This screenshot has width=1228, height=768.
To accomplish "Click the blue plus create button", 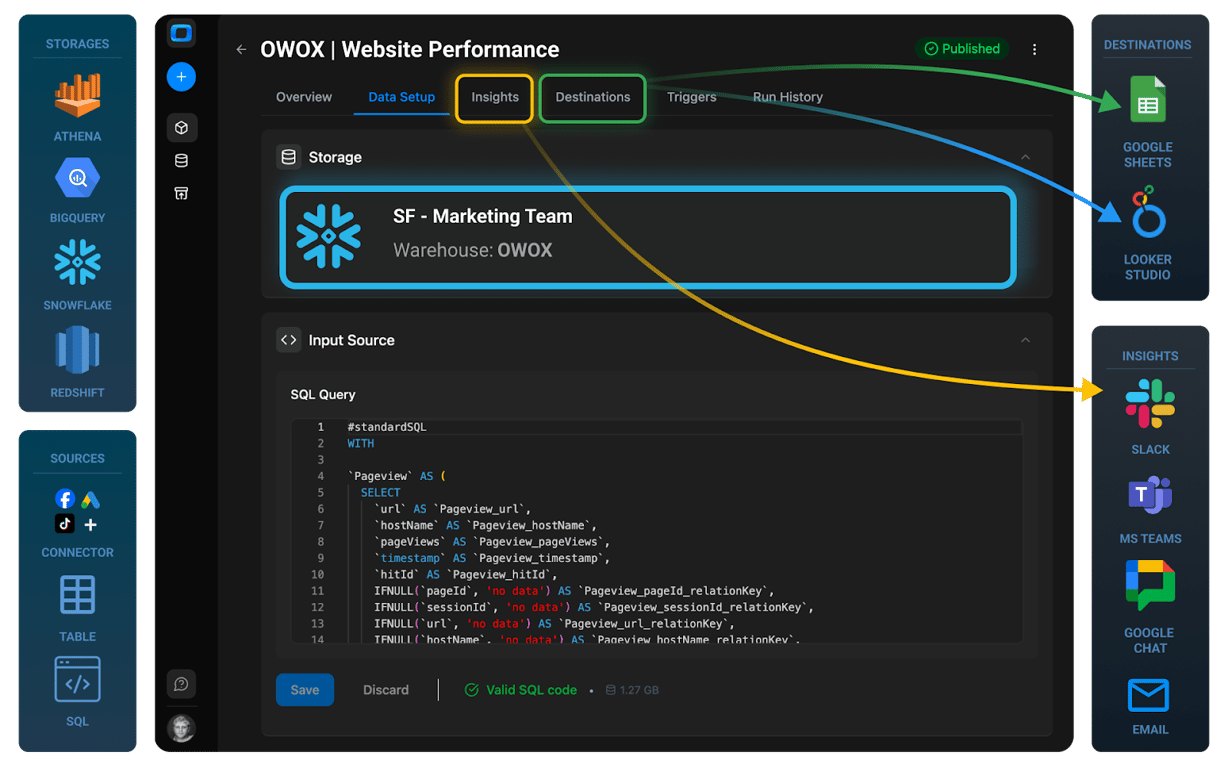I will 181,77.
